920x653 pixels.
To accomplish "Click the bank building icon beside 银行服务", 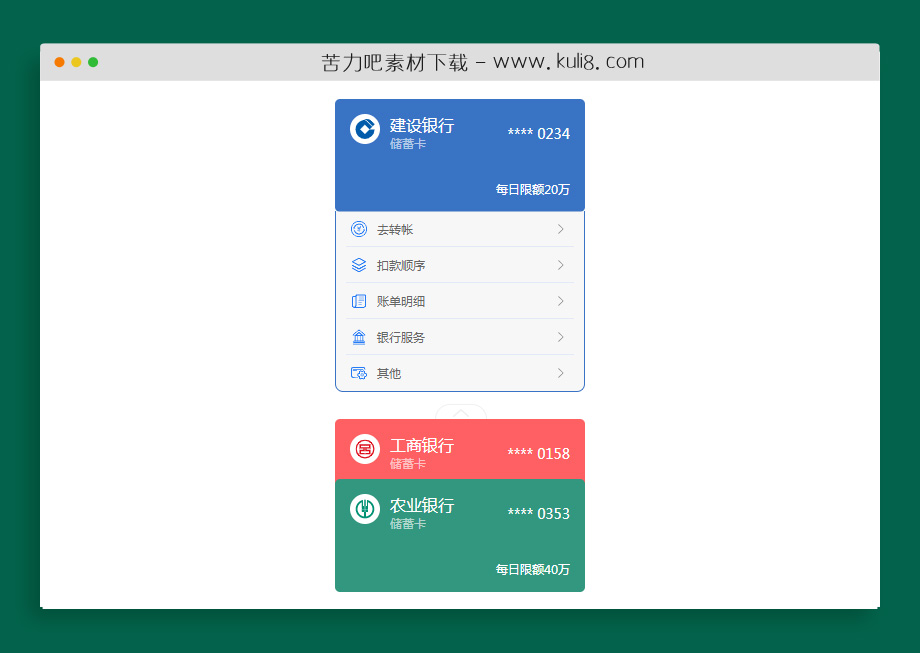I will pyautogui.click(x=358, y=337).
